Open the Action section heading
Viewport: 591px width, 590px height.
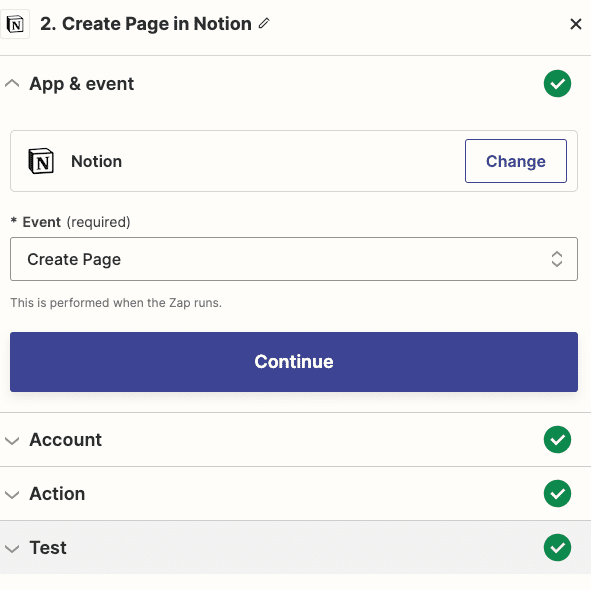(x=57, y=493)
